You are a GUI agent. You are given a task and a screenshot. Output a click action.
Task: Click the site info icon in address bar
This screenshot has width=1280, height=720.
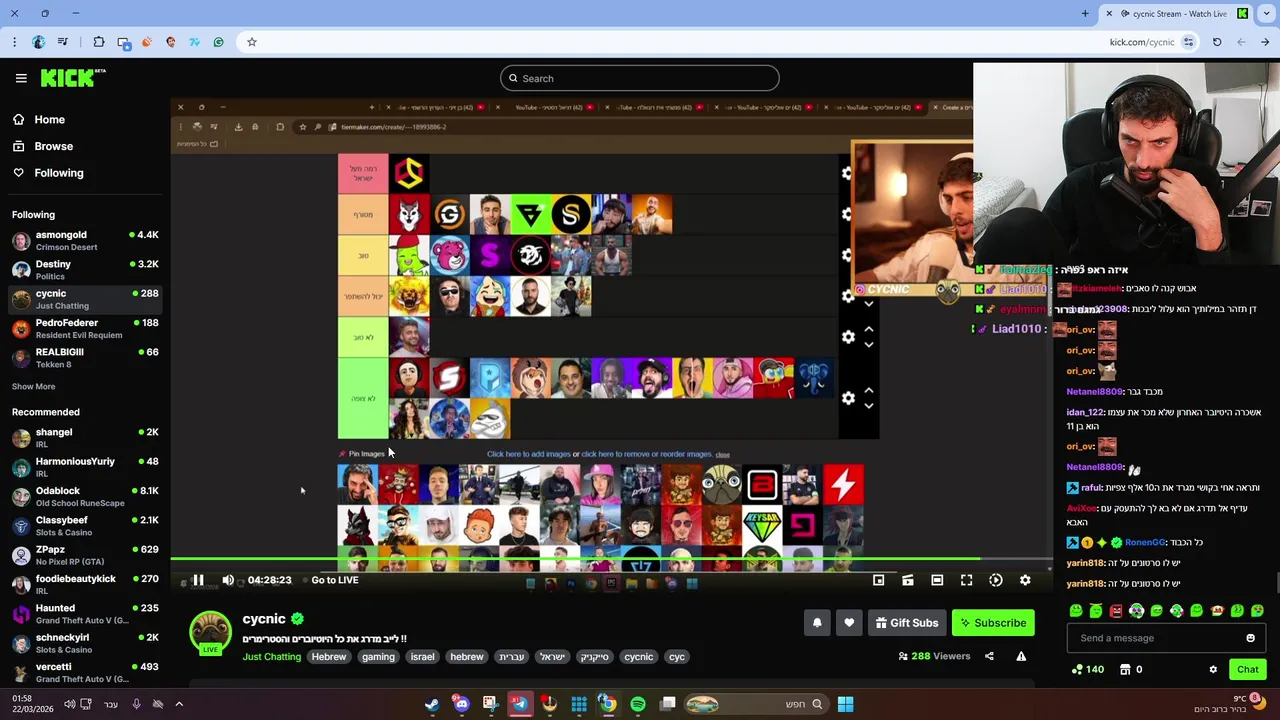(x=1188, y=42)
